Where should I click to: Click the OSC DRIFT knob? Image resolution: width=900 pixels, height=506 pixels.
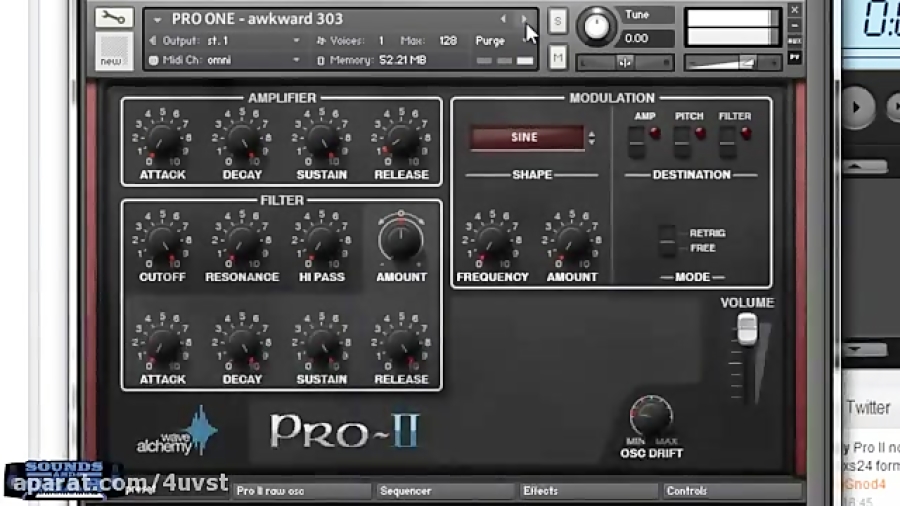tap(651, 415)
